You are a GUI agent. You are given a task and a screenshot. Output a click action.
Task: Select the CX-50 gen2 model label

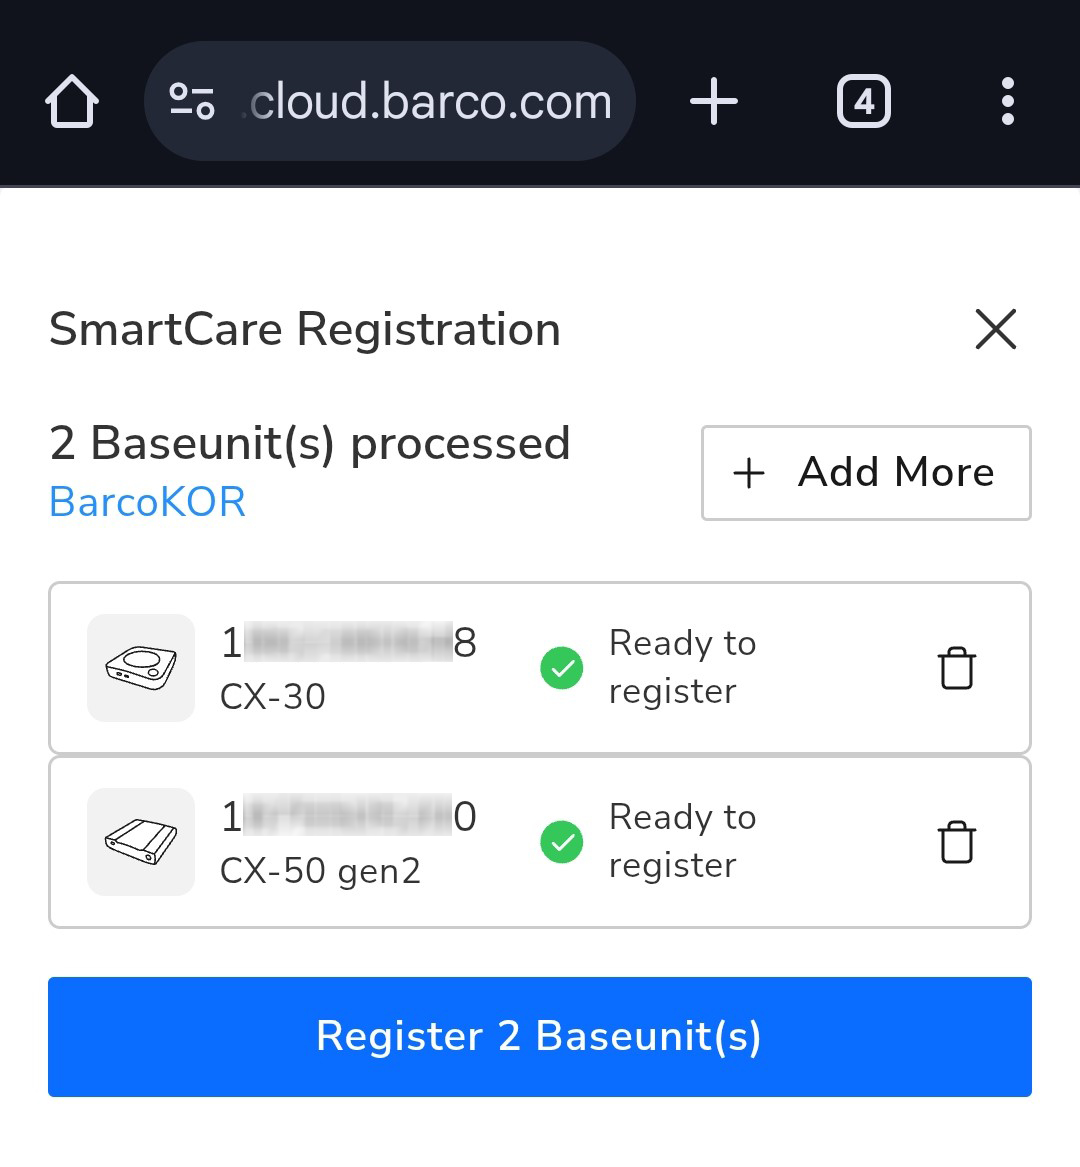click(320, 870)
